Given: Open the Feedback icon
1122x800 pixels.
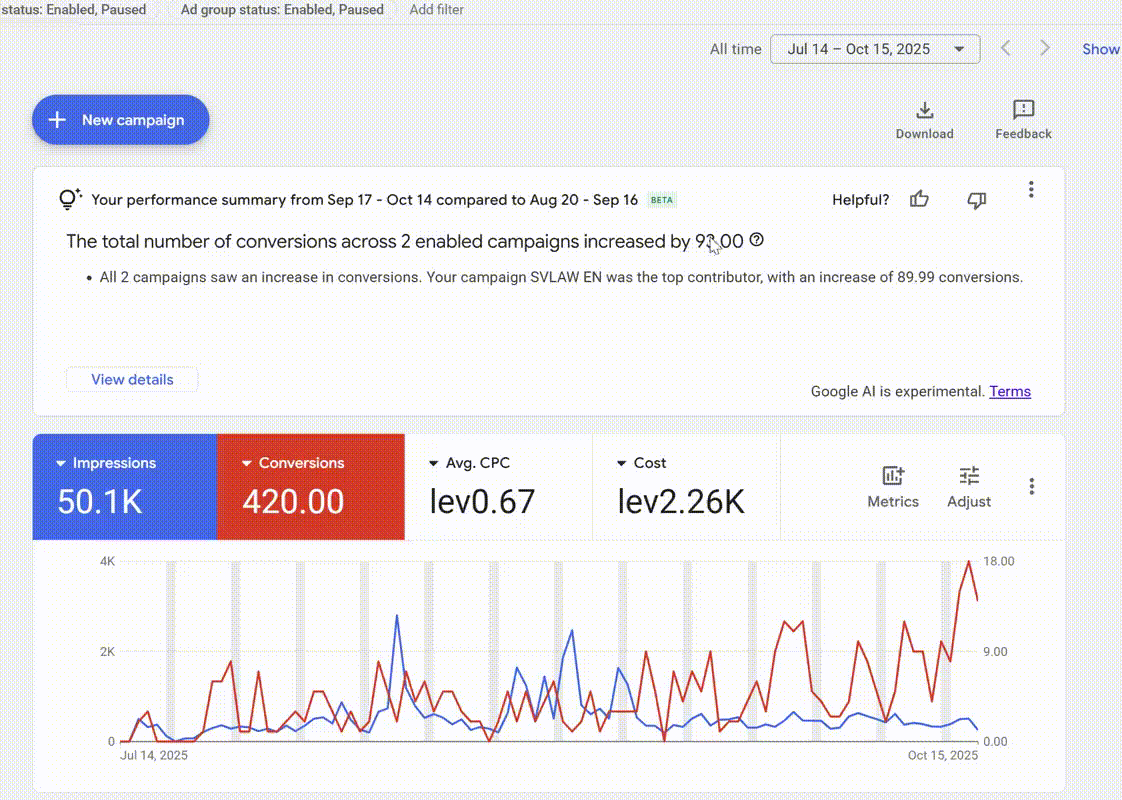Looking at the screenshot, I should coord(1023,110).
